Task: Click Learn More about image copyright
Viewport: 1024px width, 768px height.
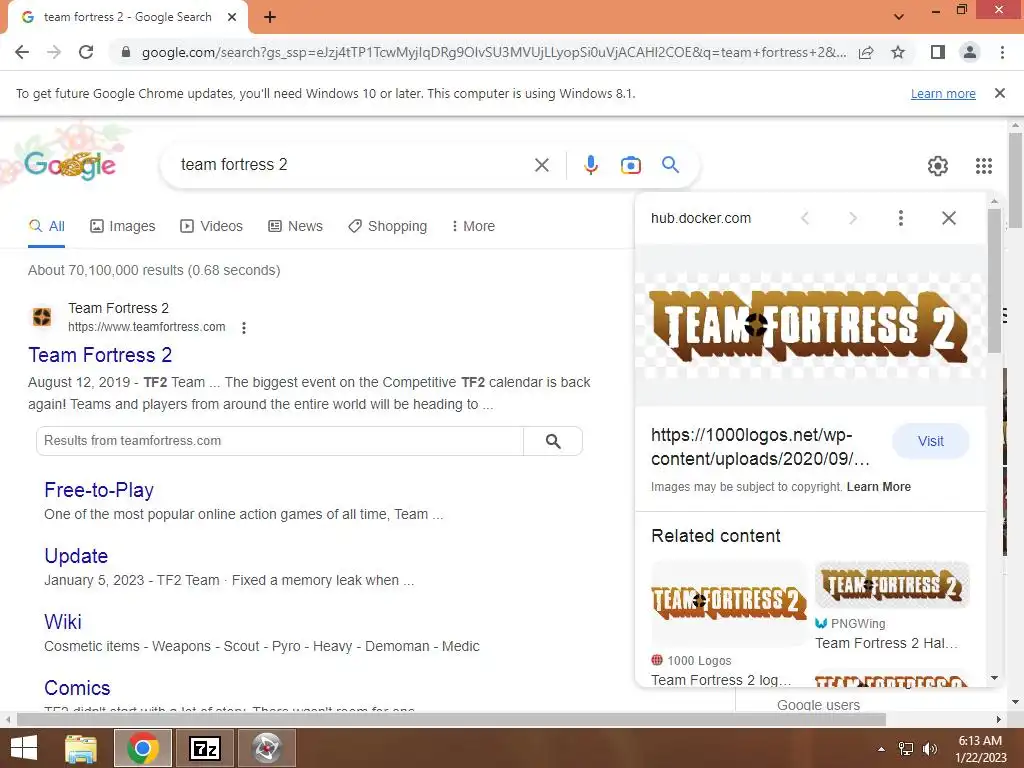Action: click(878, 487)
